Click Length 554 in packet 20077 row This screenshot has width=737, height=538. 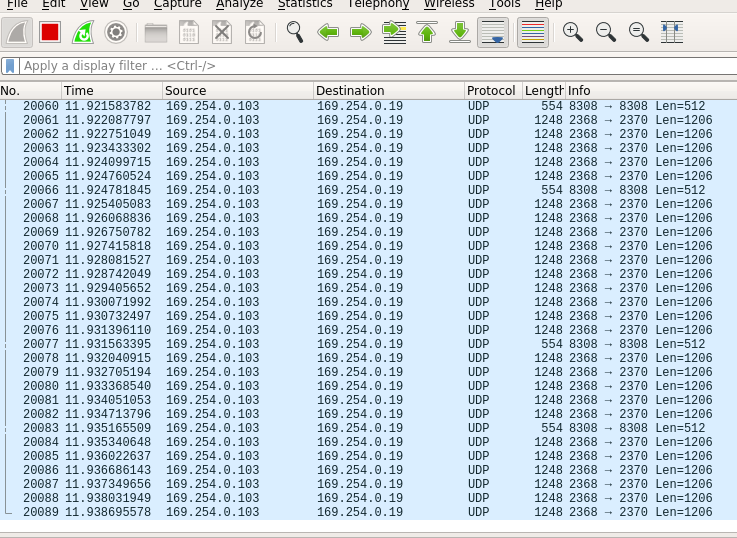tap(552, 344)
